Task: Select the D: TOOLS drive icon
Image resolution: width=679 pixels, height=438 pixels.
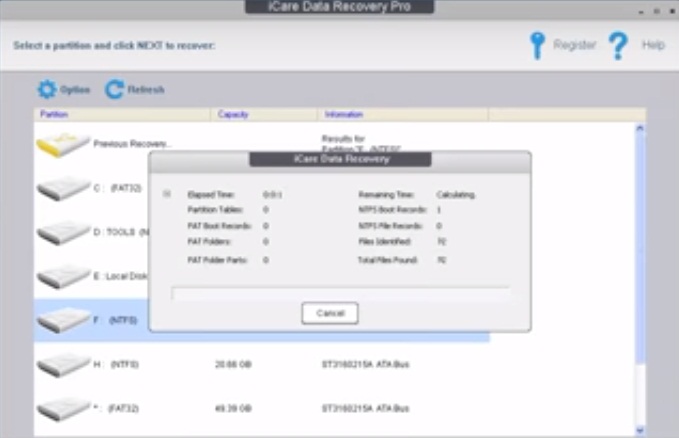Action: coord(63,232)
